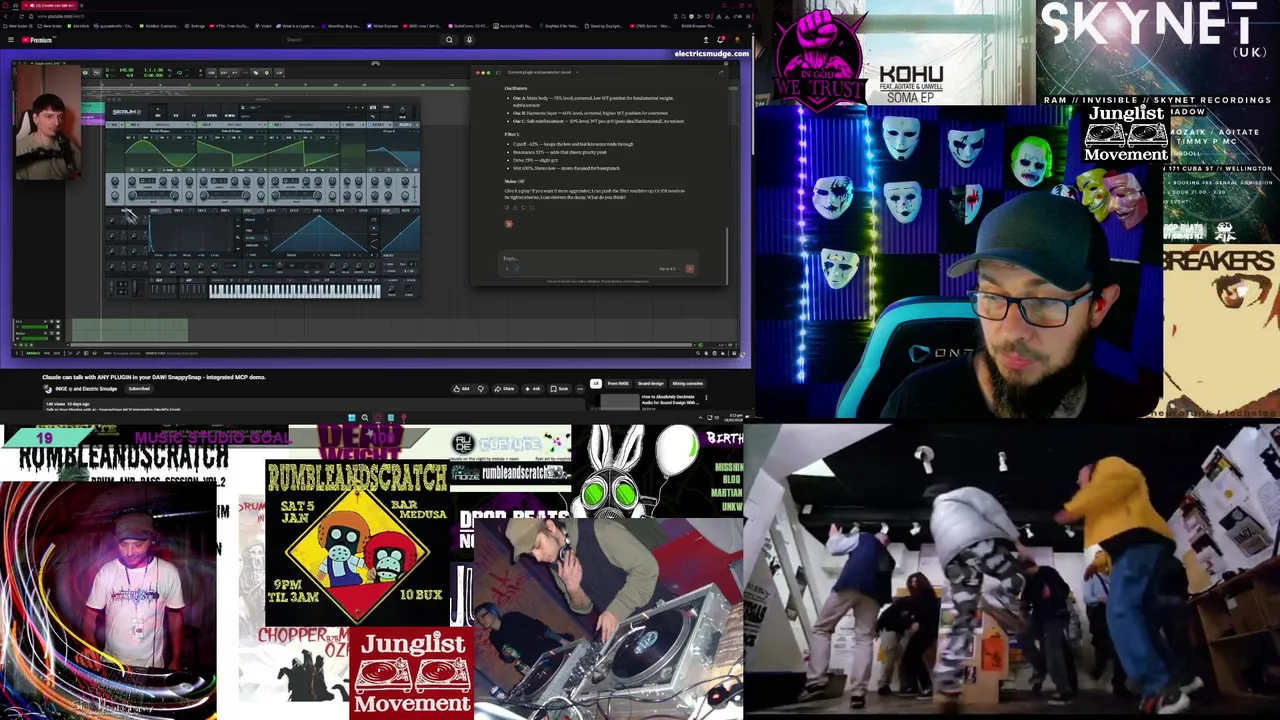The height and width of the screenshot is (720, 1280).
Task: Select the Claude can talk browser tab
Action: [50, 5]
